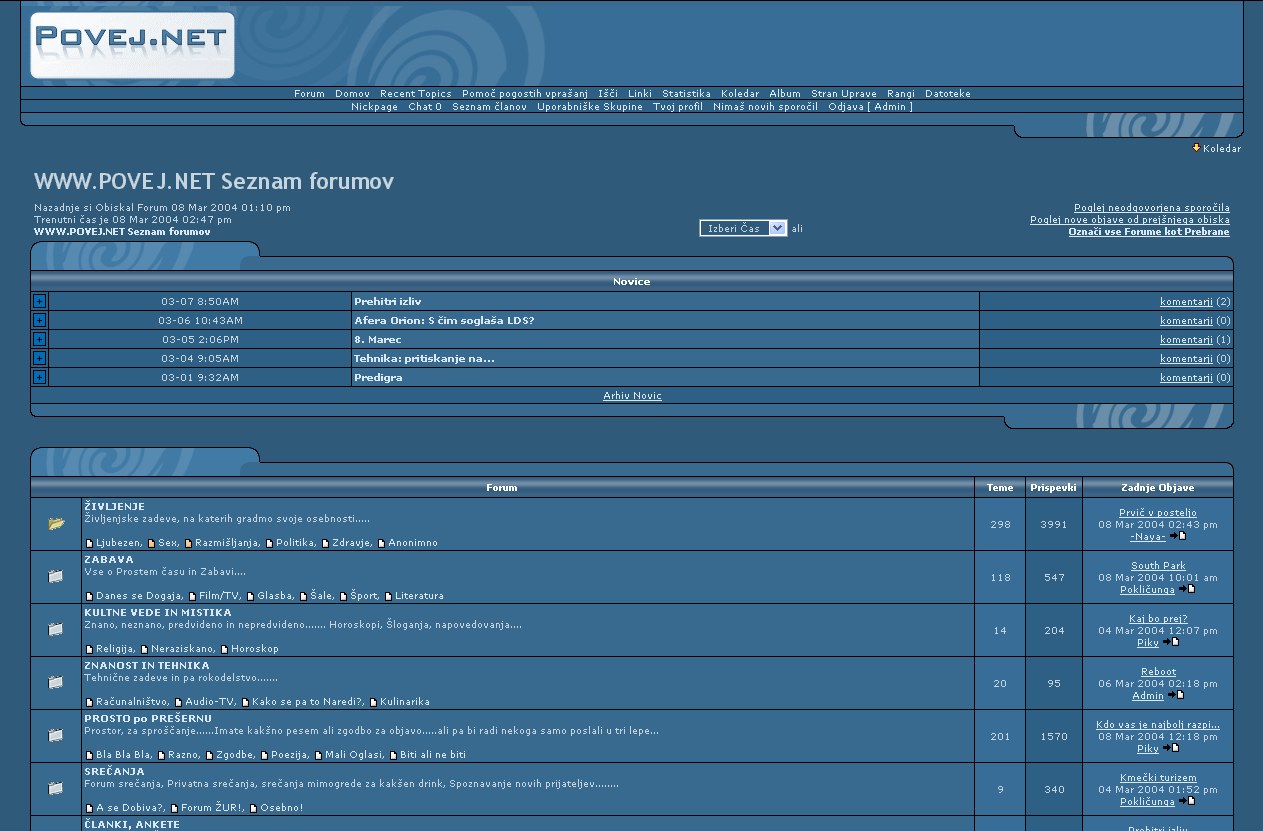Expand the Tehnika: pritiskanje news item
Image resolution: width=1263 pixels, height=831 pixels.
click(x=40, y=358)
